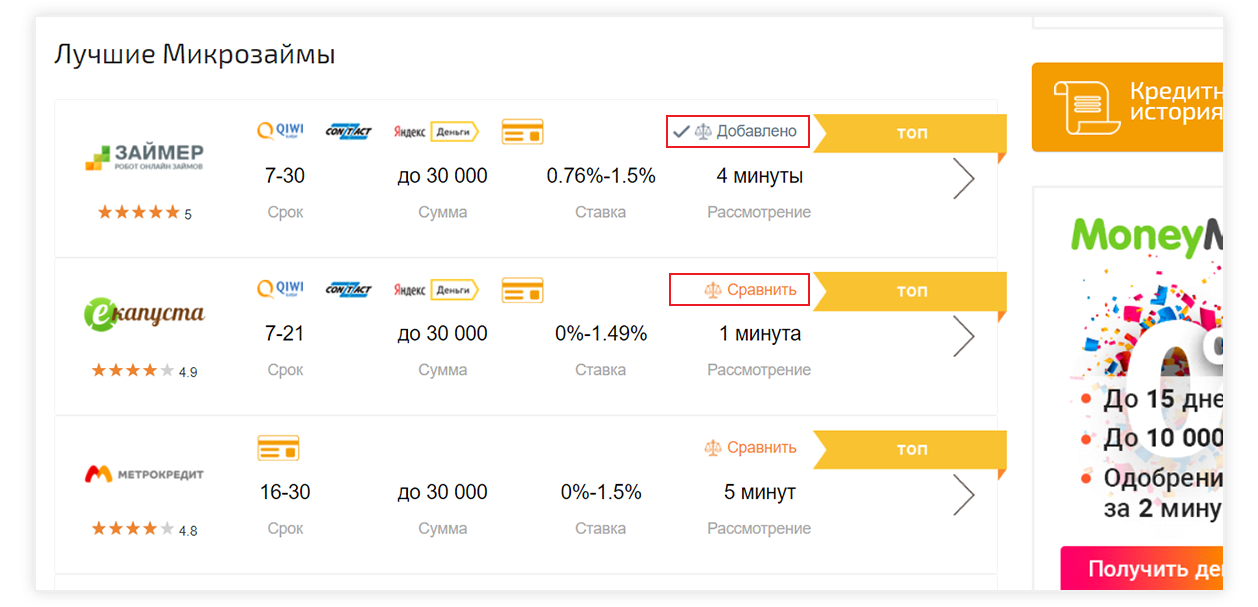Expand Екапуста offer with the right chevron
The height and width of the screenshot is (607, 1258).
(x=963, y=337)
